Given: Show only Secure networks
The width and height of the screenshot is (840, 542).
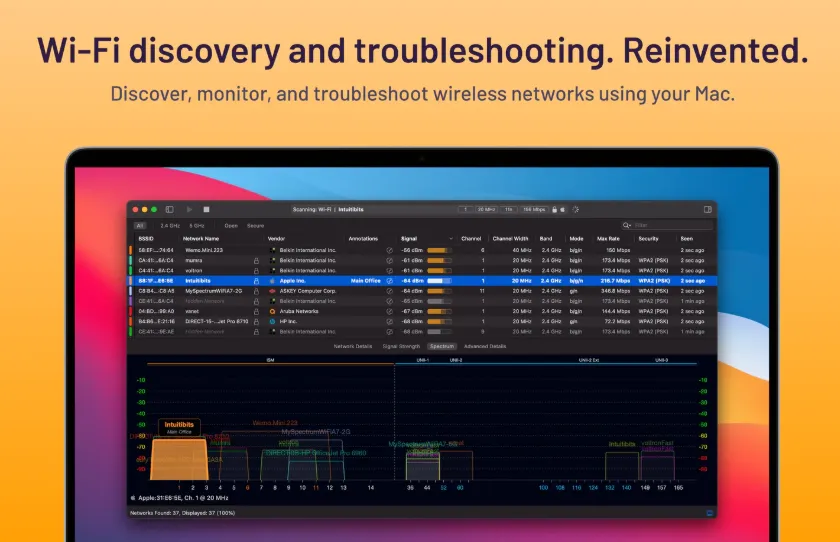Looking at the screenshot, I should 256,226.
